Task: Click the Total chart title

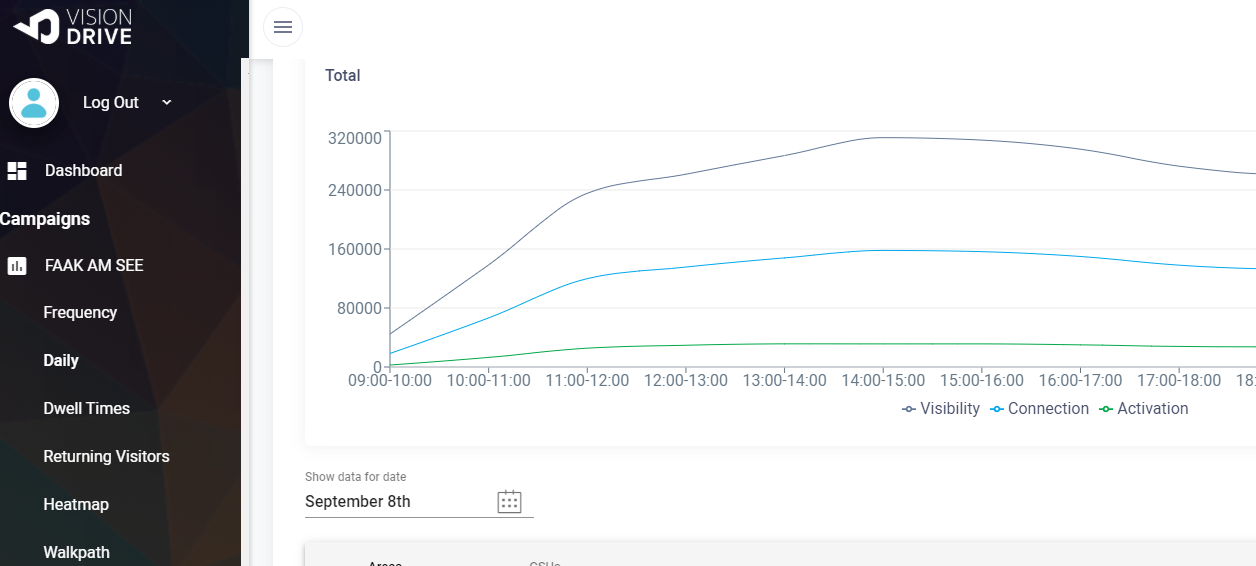Action: pyautogui.click(x=343, y=76)
